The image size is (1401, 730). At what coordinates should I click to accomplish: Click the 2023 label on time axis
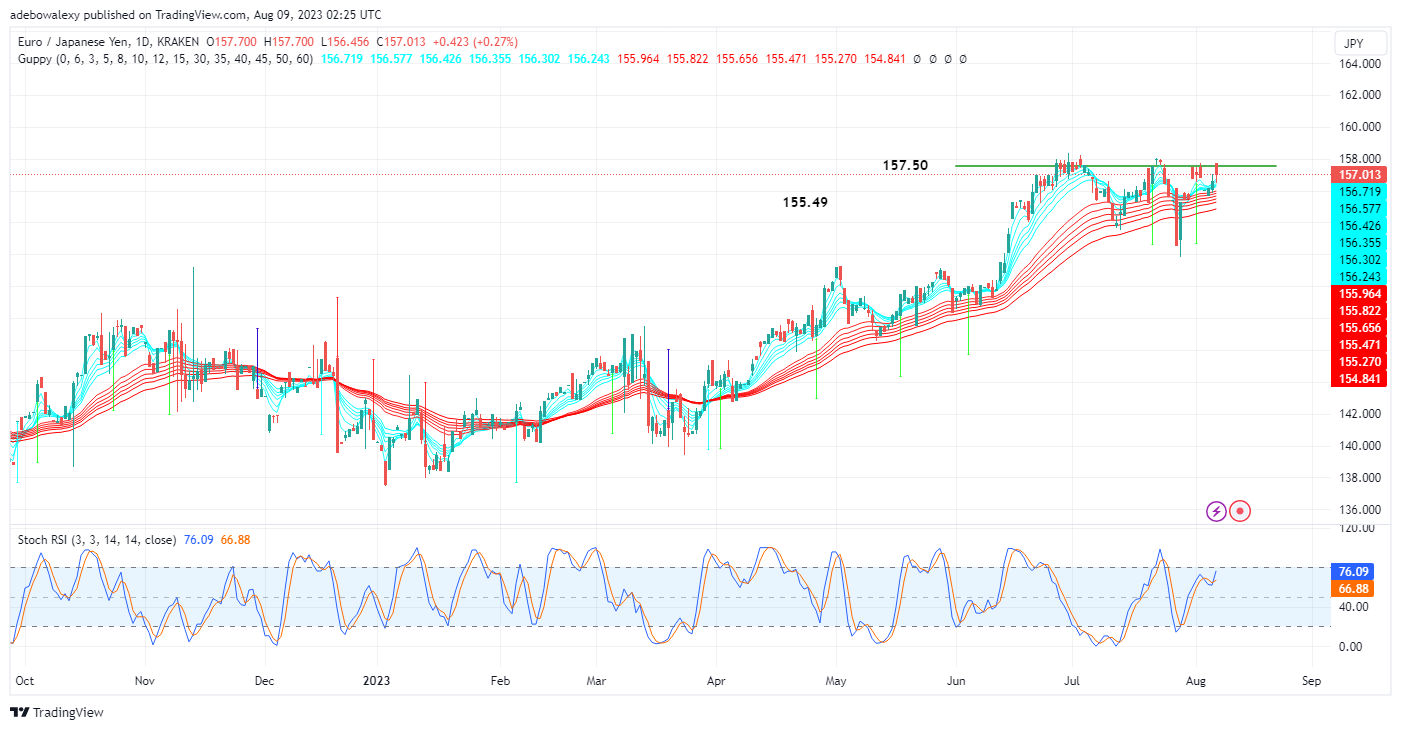click(x=375, y=681)
